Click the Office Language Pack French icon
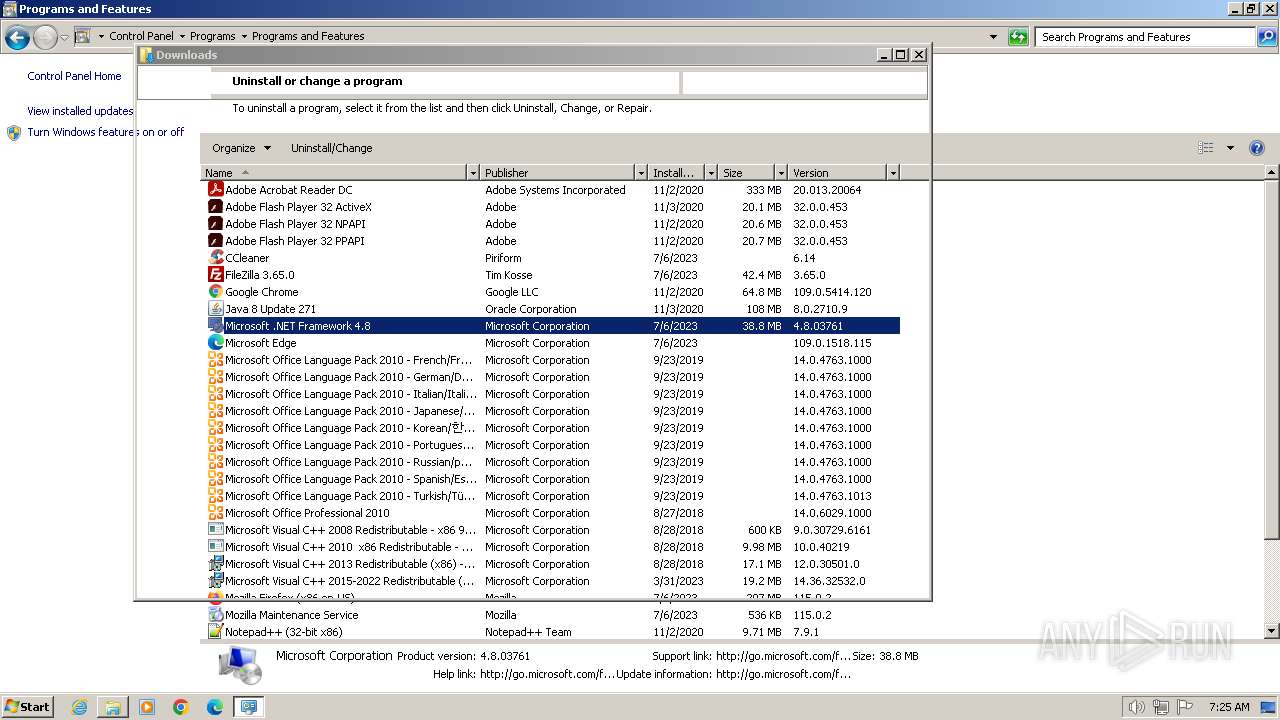The height and width of the screenshot is (720, 1280). 215,360
